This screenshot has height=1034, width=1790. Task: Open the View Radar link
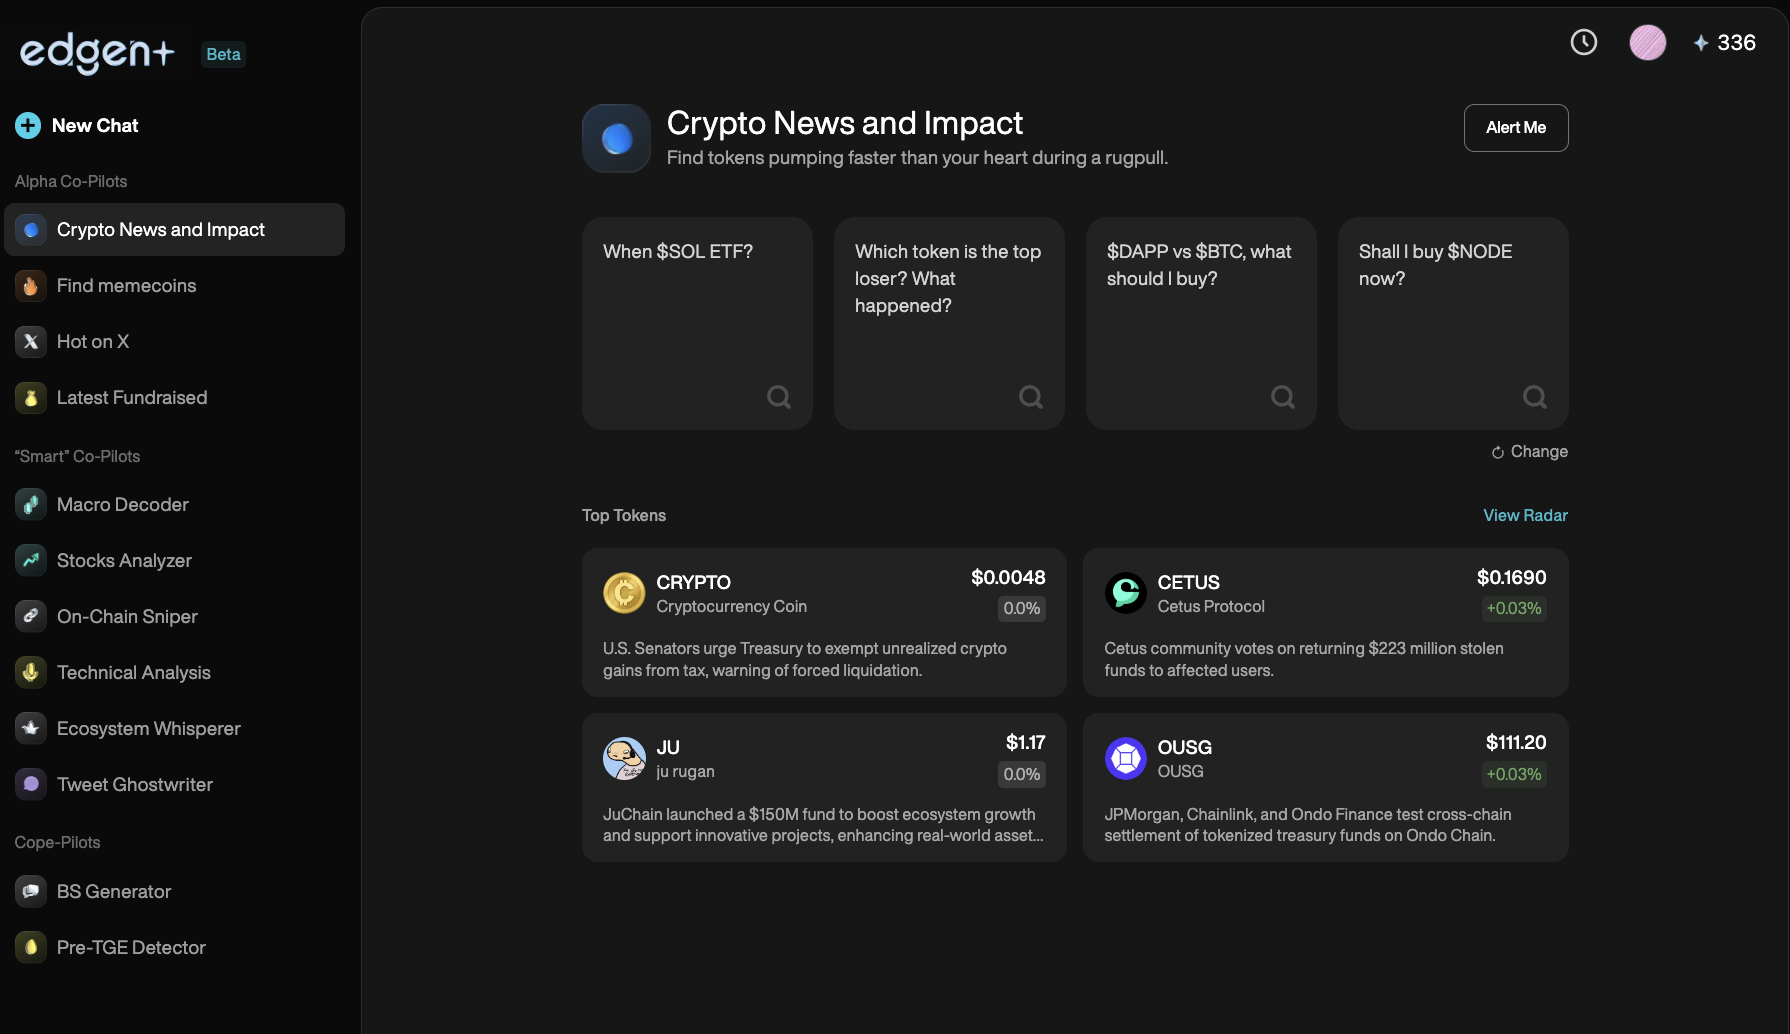[1525, 516]
